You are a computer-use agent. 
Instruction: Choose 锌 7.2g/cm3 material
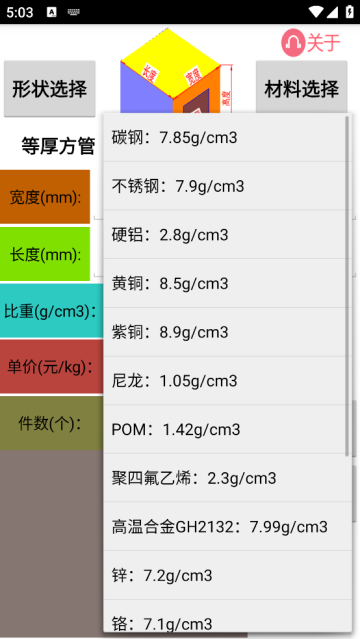[227, 575]
